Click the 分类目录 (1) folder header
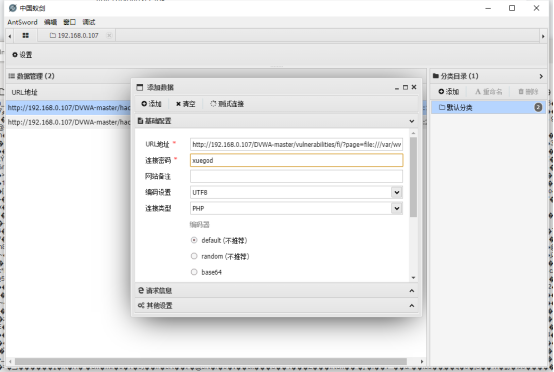 pyautogui.click(x=455, y=76)
